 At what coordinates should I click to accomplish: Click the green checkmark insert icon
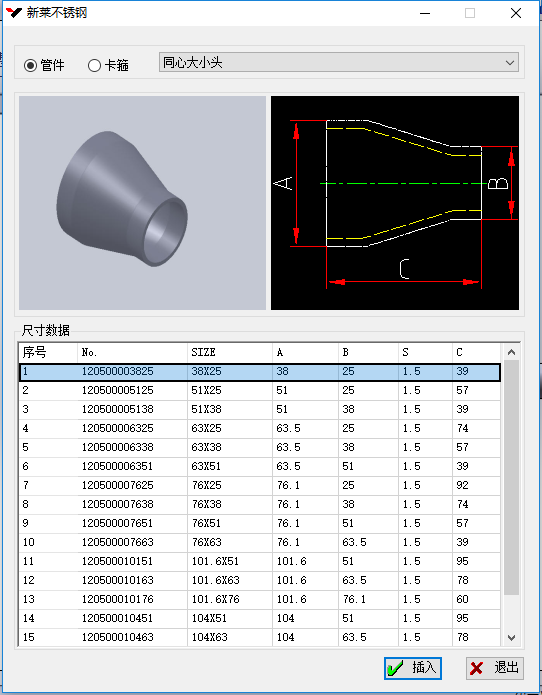pos(395,668)
